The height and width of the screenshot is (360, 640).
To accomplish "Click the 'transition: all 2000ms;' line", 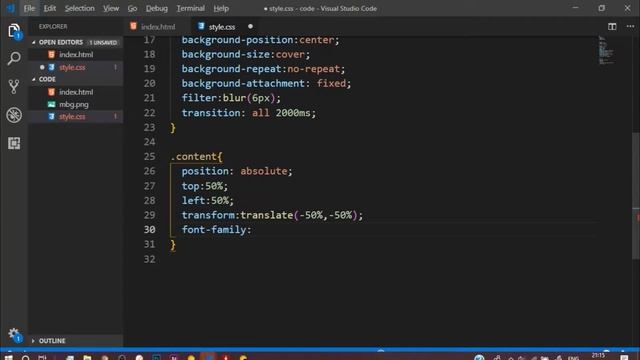I will 249,113.
